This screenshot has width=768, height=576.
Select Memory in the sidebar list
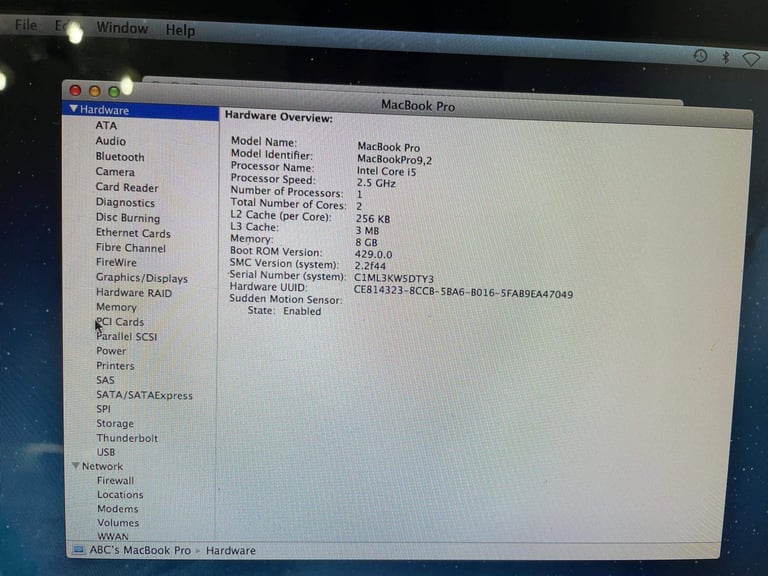[117, 308]
